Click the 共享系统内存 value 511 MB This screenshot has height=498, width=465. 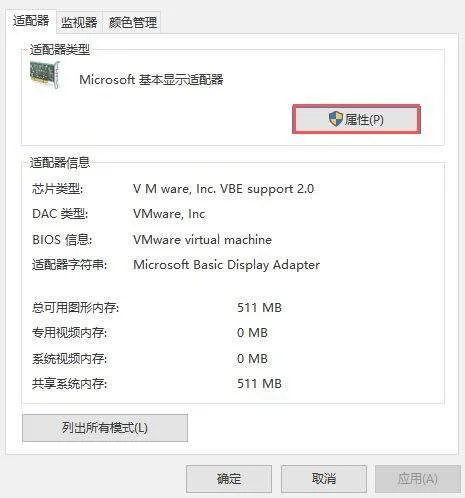pyautogui.click(x=259, y=384)
